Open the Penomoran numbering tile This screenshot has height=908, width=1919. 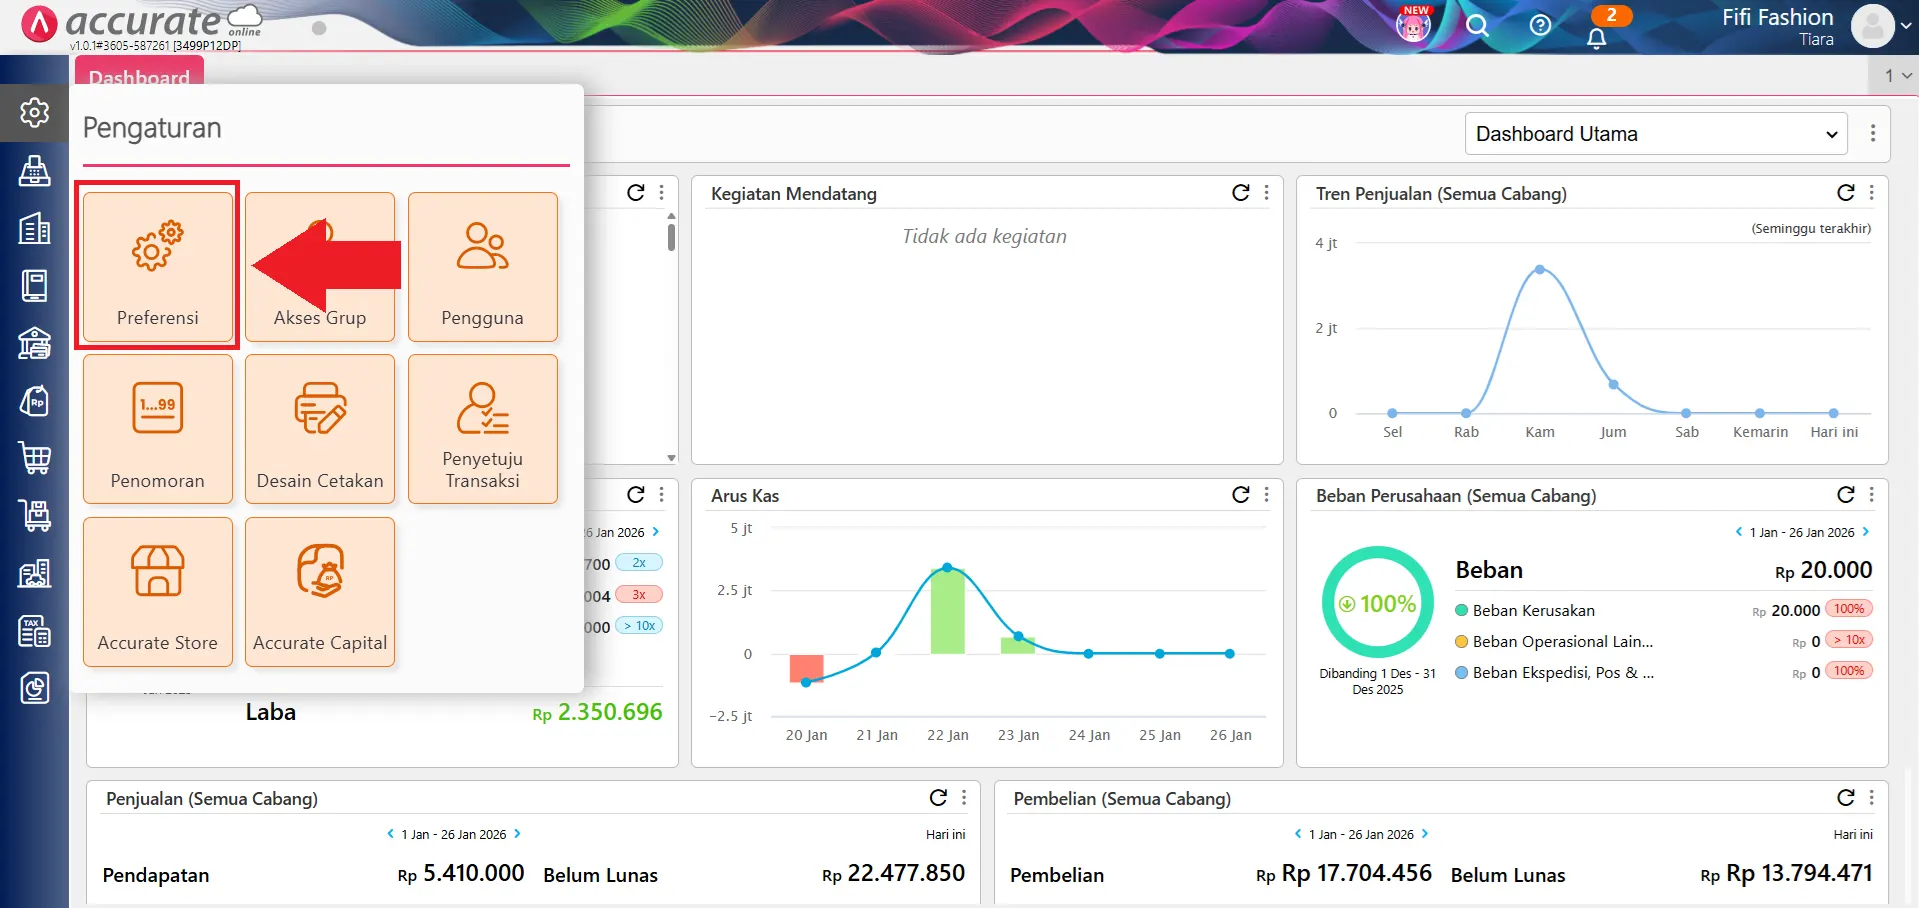point(158,428)
